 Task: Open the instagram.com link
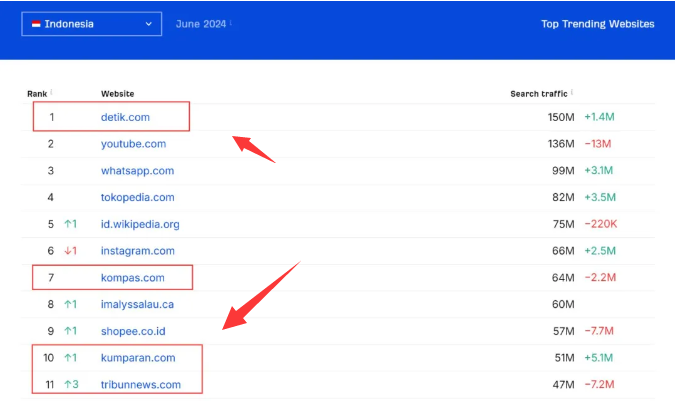[x=138, y=251]
